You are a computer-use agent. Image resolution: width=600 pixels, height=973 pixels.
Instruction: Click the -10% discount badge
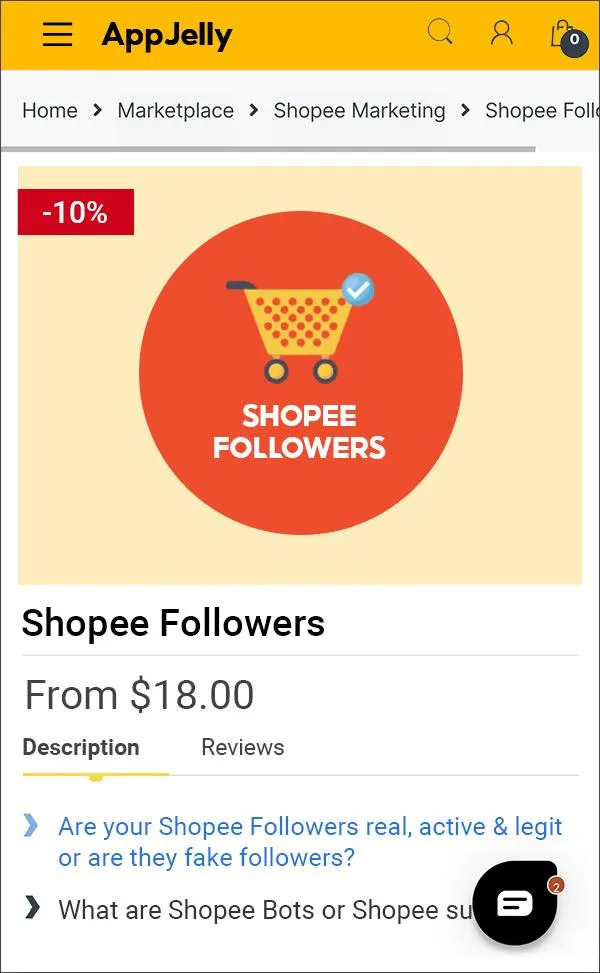[x=76, y=211]
